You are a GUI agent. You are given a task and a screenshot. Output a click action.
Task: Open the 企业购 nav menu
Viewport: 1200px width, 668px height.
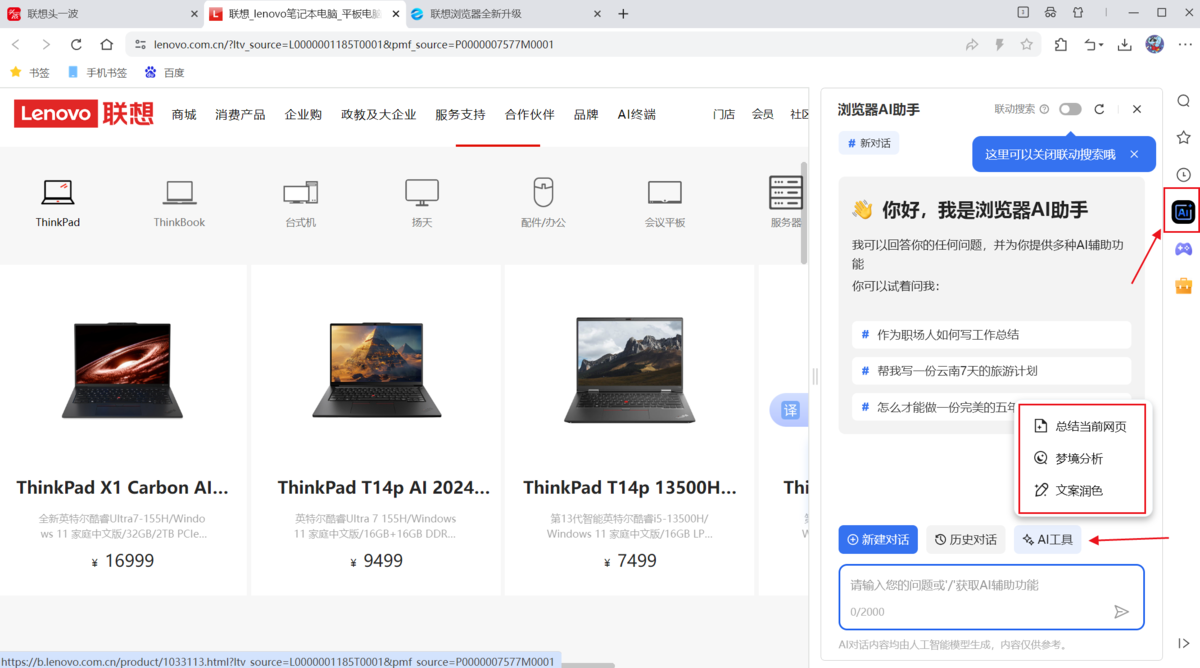pos(303,114)
